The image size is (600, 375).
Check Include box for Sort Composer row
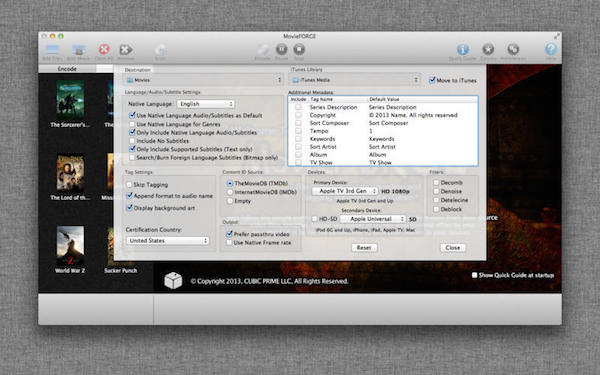(298, 123)
